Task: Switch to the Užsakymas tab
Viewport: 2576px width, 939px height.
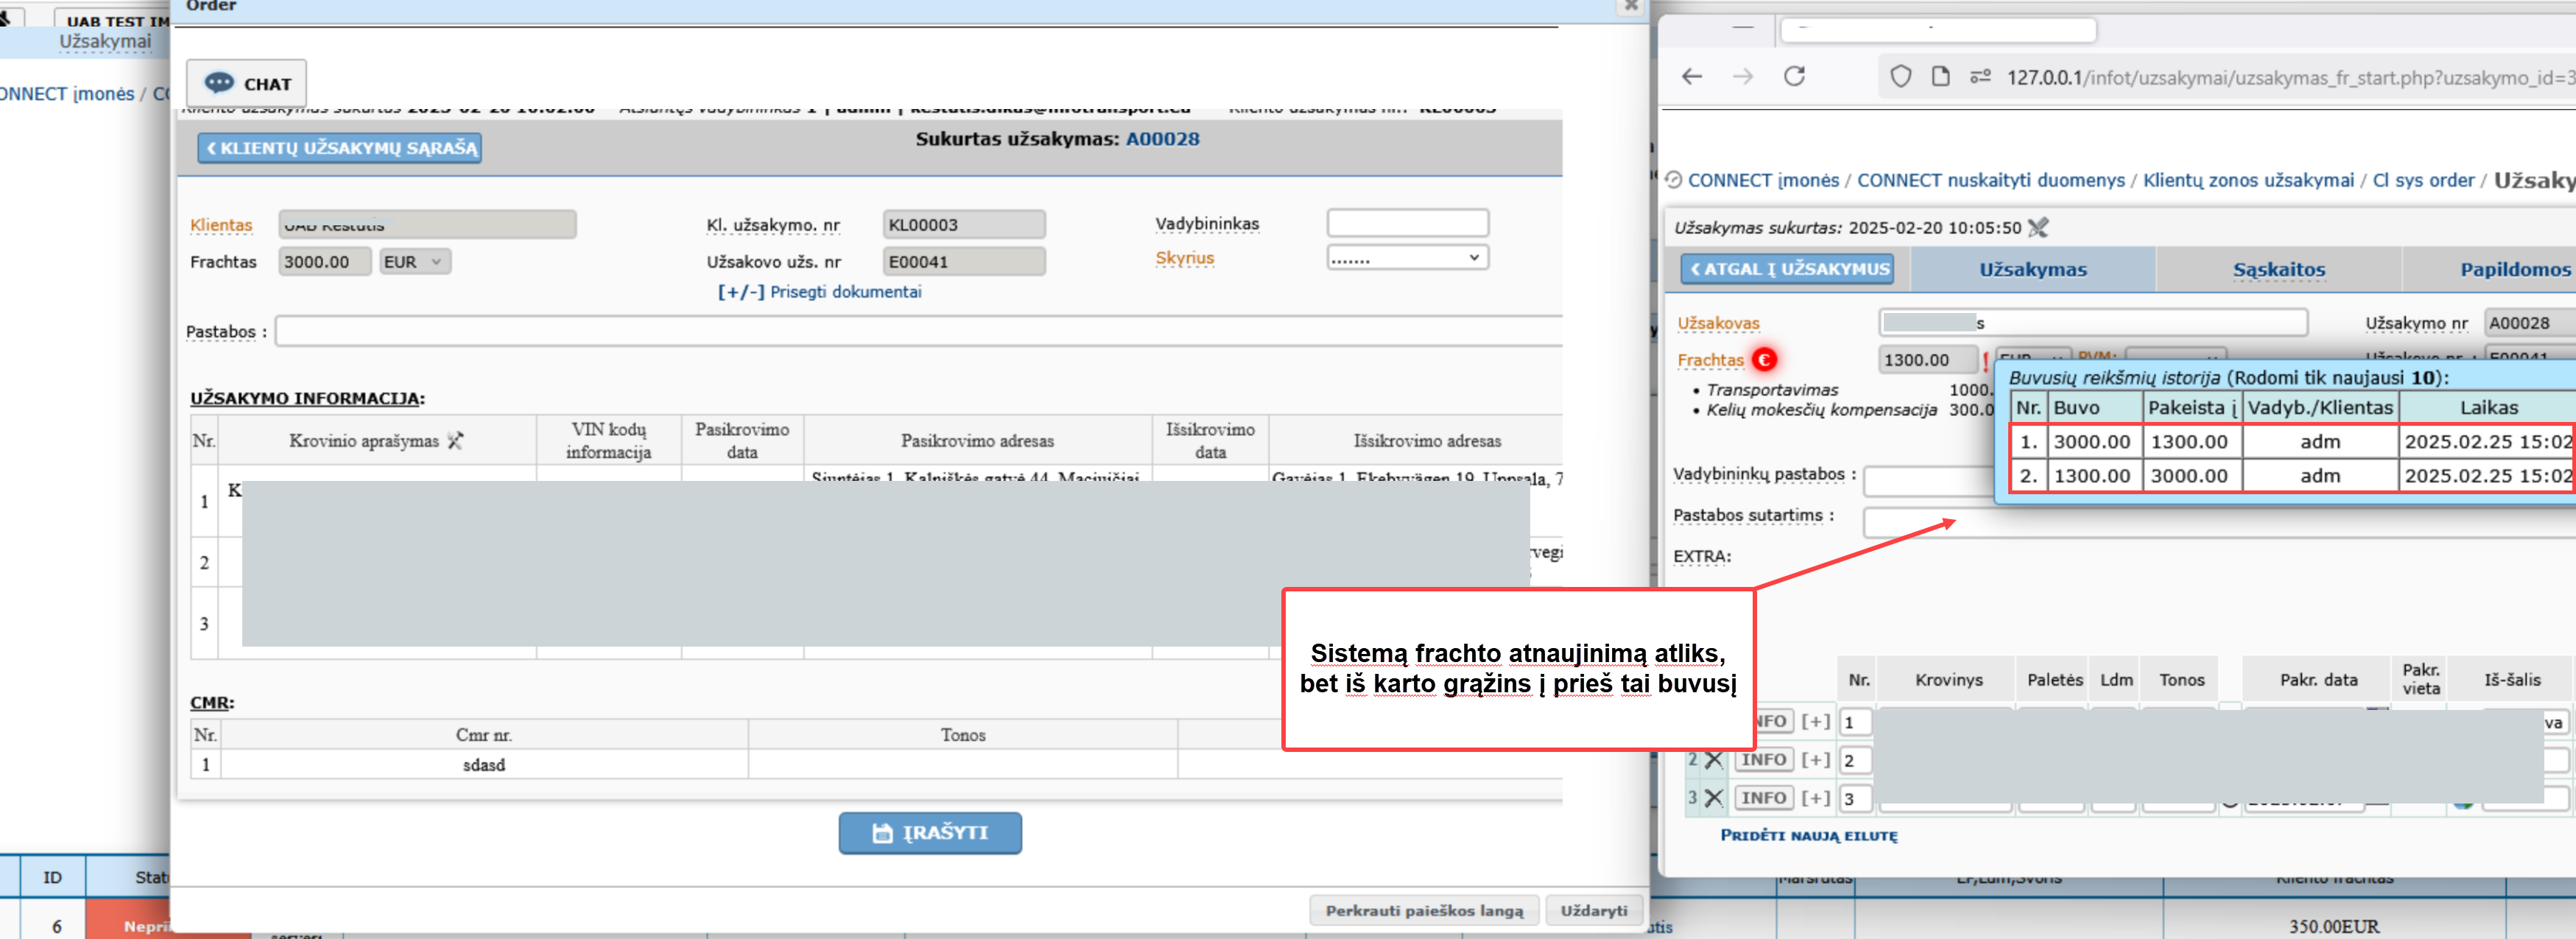Action: (2033, 269)
